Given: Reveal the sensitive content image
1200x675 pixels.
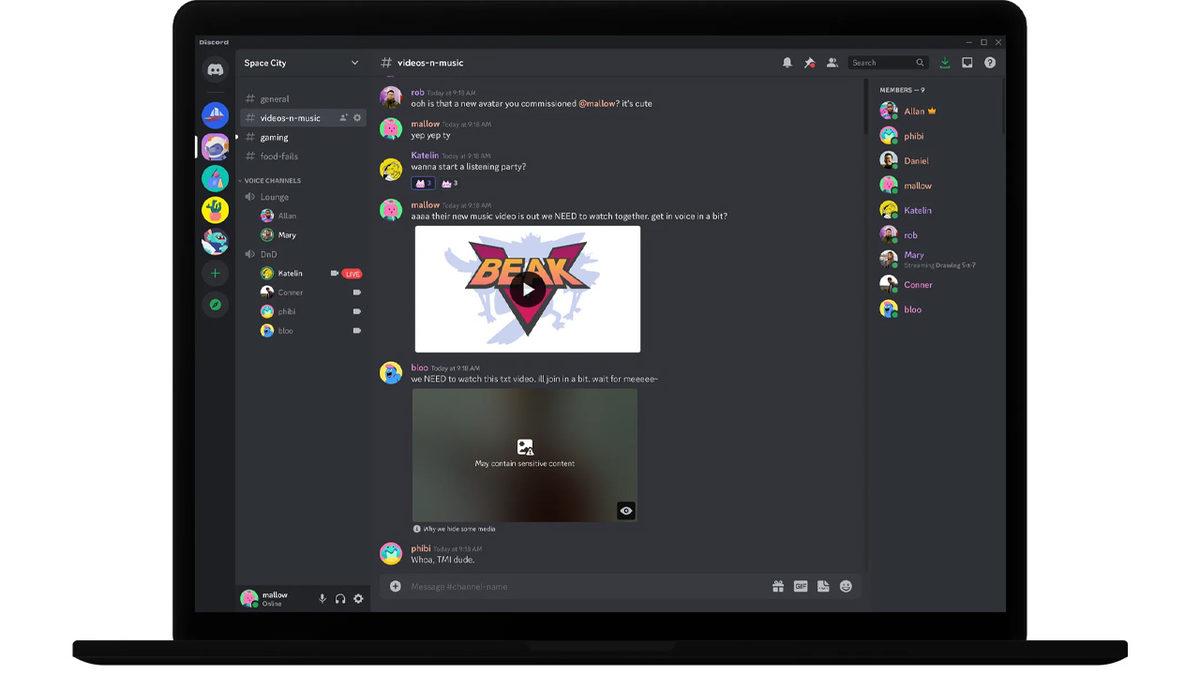Looking at the screenshot, I should tap(626, 510).
